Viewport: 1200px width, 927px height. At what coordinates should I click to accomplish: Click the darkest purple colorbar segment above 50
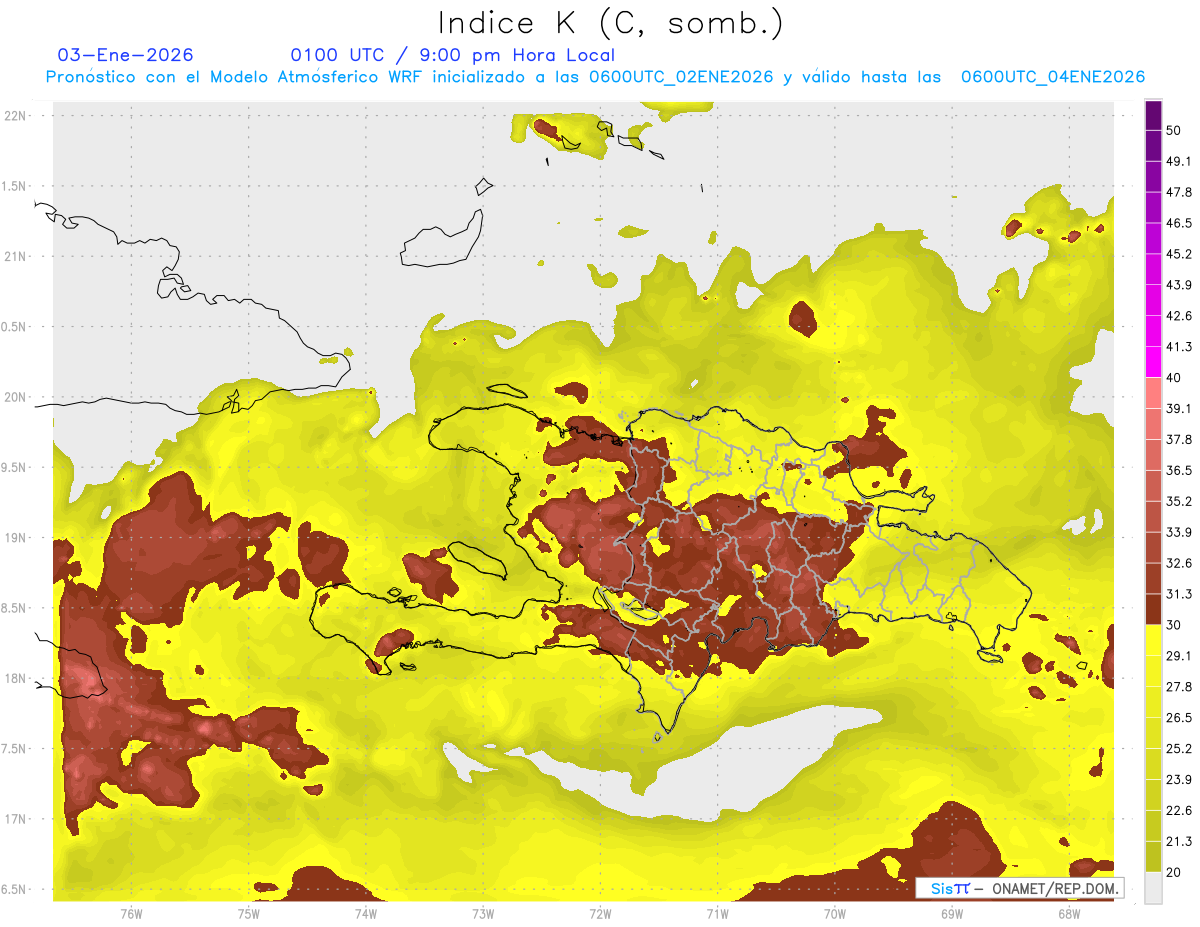(x=1153, y=115)
